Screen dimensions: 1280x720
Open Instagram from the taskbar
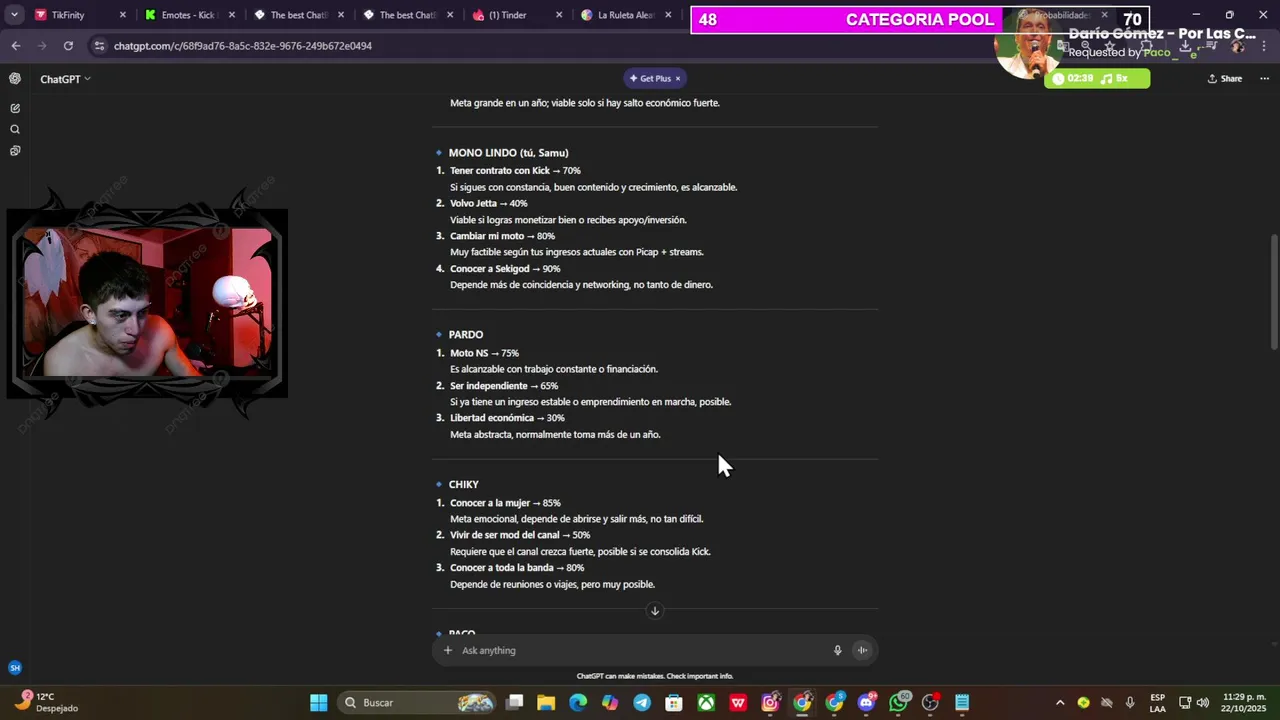point(770,703)
